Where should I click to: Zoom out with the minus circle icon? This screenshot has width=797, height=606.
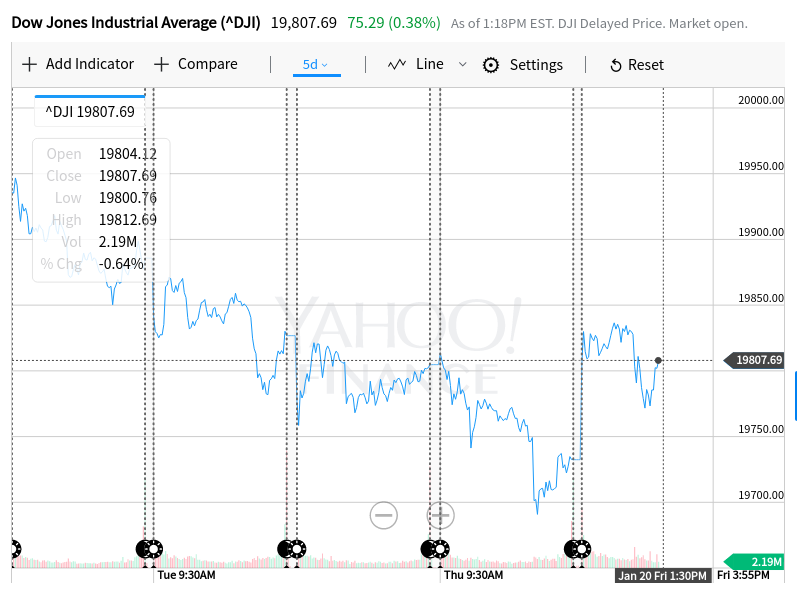(383, 516)
